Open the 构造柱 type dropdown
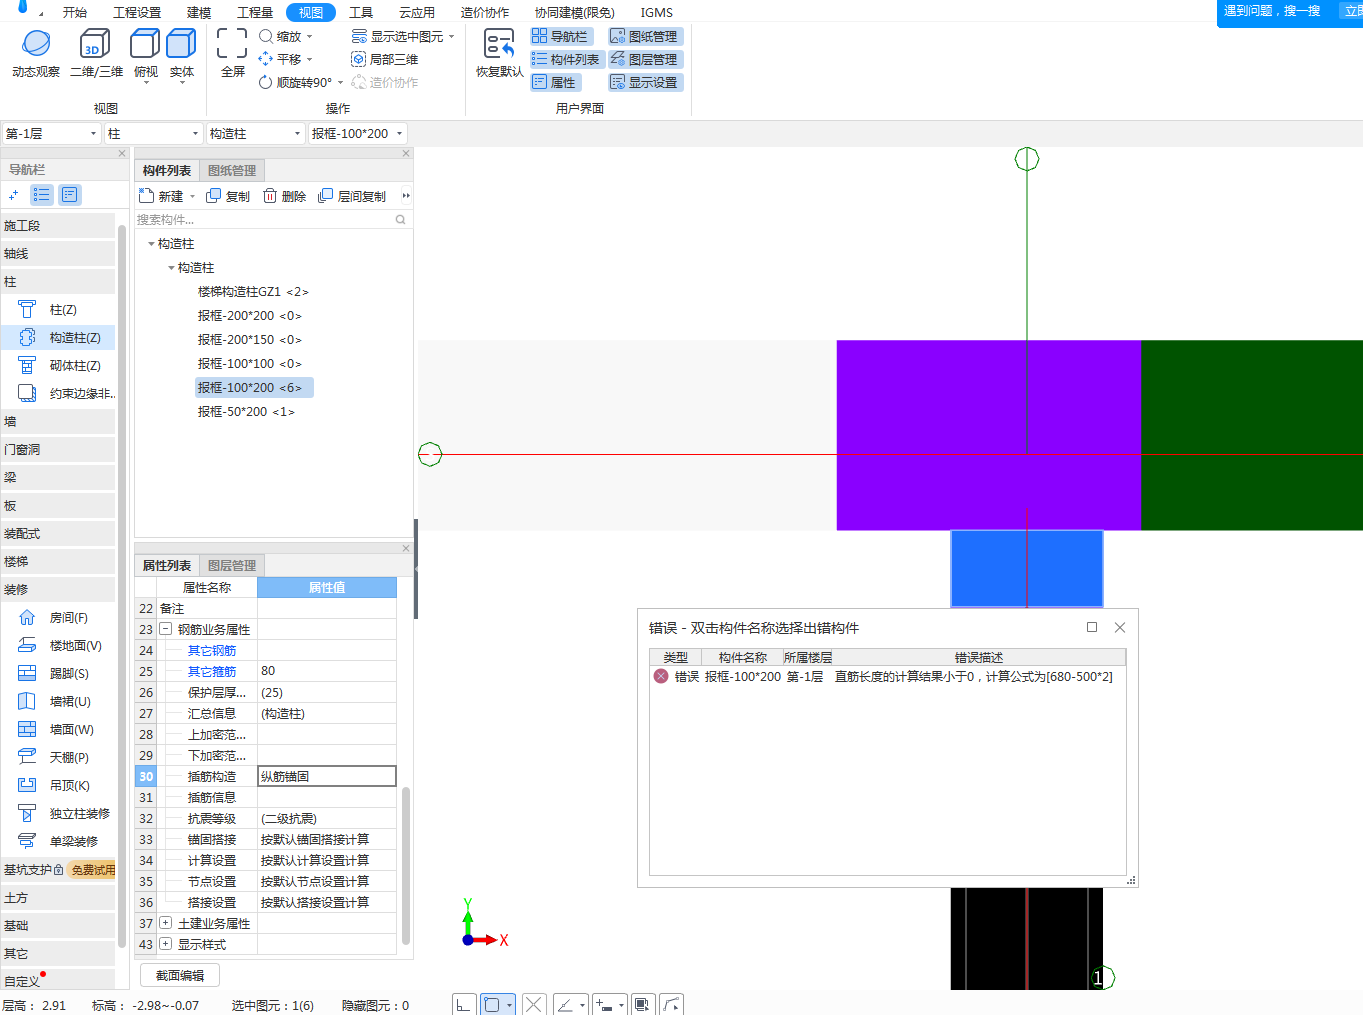Viewport: 1363px width, 1015px height. point(255,133)
